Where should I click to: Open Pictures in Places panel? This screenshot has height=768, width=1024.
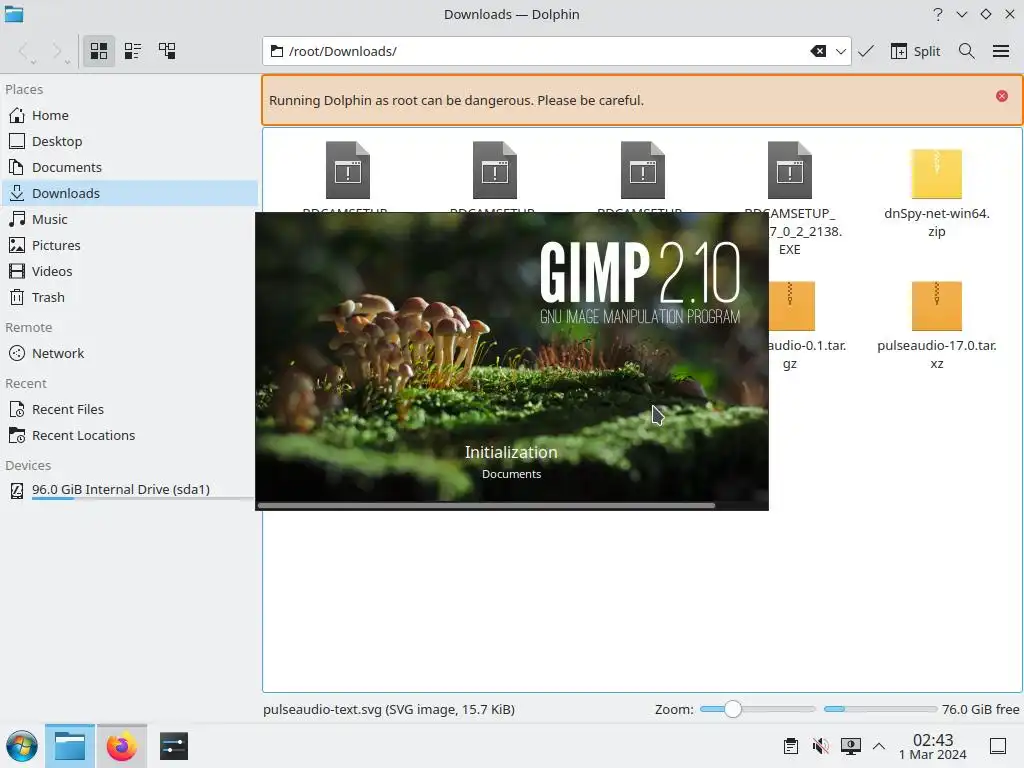pos(129,246)
